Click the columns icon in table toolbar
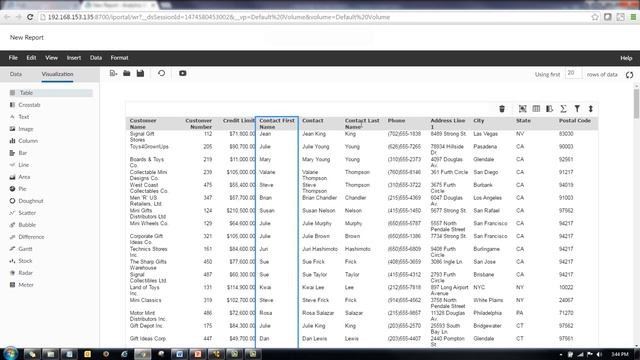Viewport: 640px width, 360px height. [536, 109]
